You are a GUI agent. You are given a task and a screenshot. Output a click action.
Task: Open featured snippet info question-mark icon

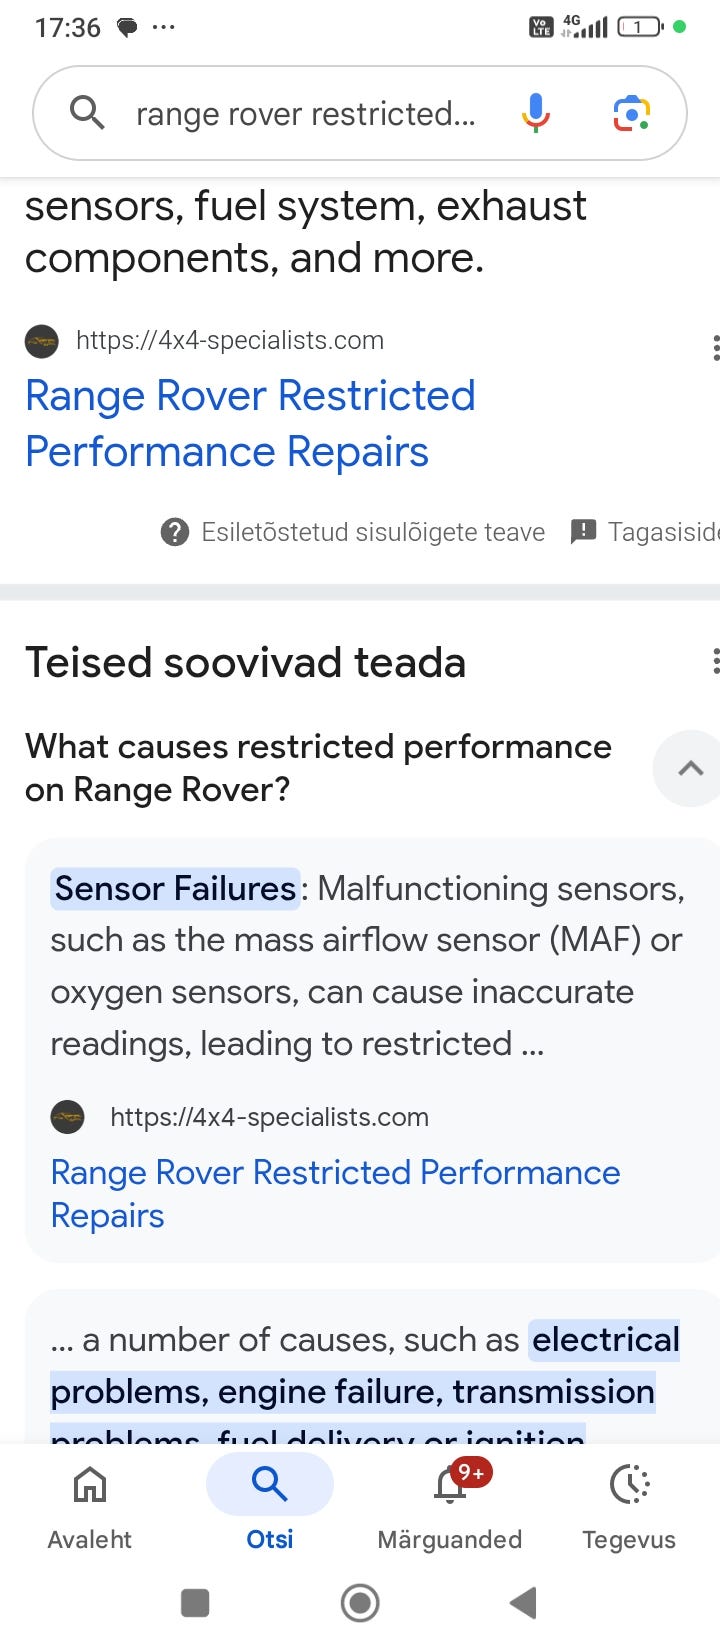[x=175, y=532]
